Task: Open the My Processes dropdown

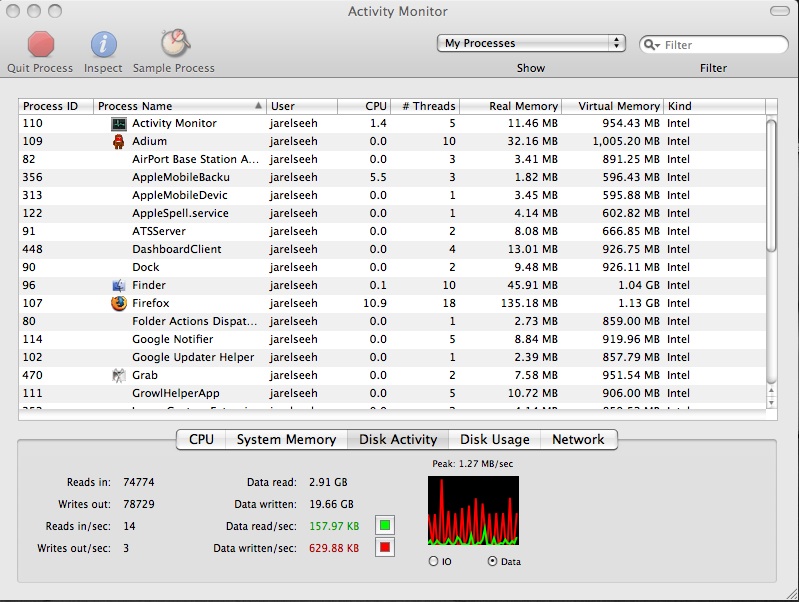Action: point(531,43)
